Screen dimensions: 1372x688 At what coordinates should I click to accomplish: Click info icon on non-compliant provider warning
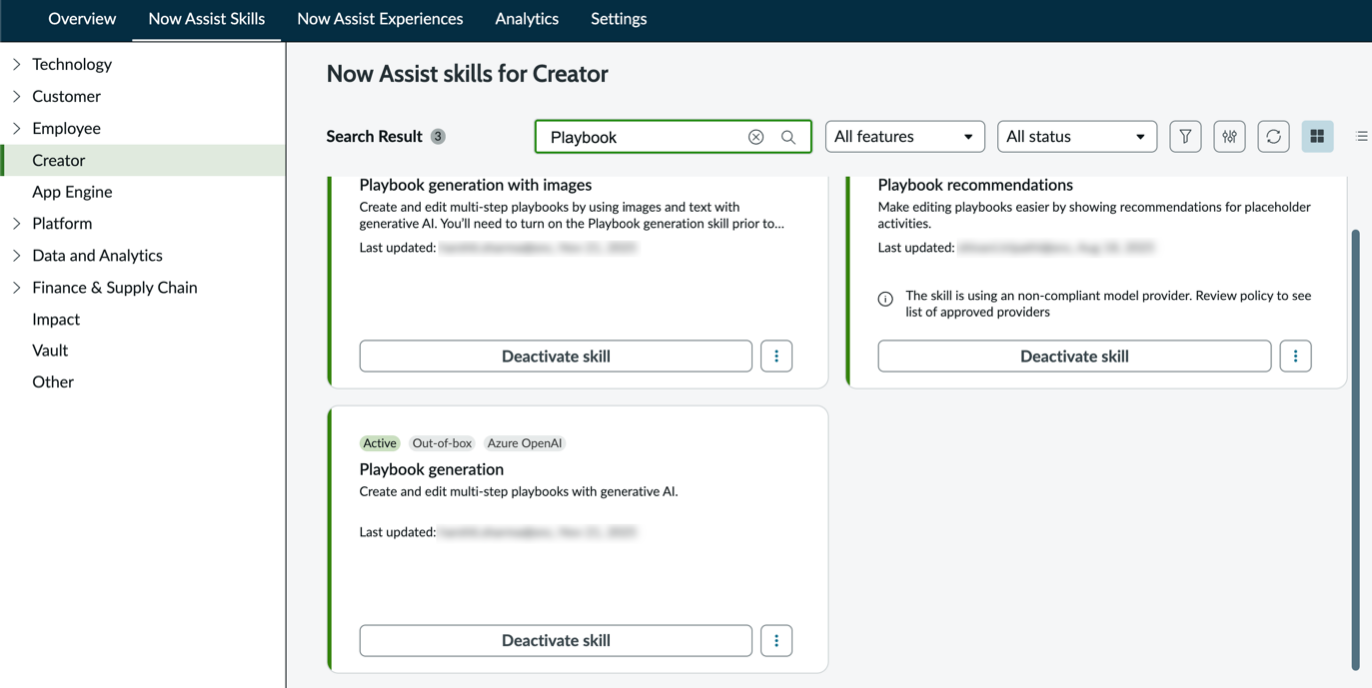(x=885, y=299)
